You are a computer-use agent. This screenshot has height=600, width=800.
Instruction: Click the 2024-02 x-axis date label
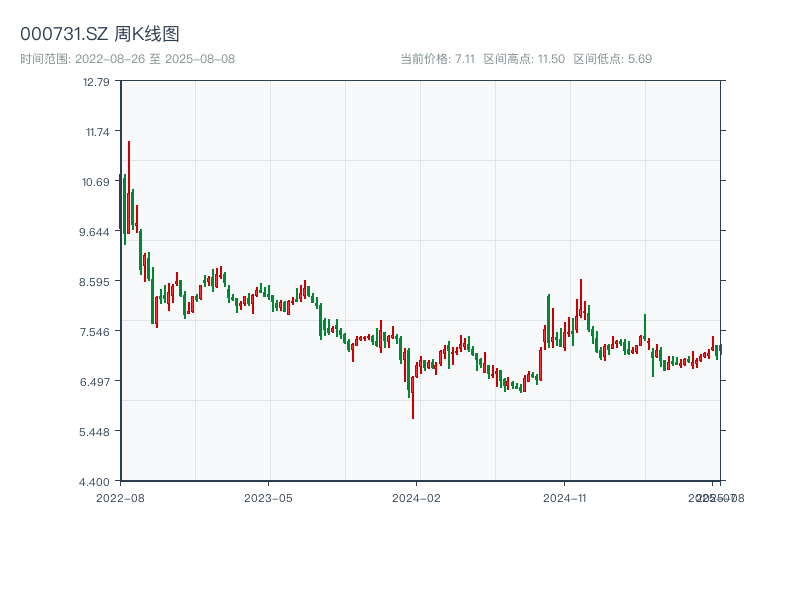pyautogui.click(x=416, y=497)
